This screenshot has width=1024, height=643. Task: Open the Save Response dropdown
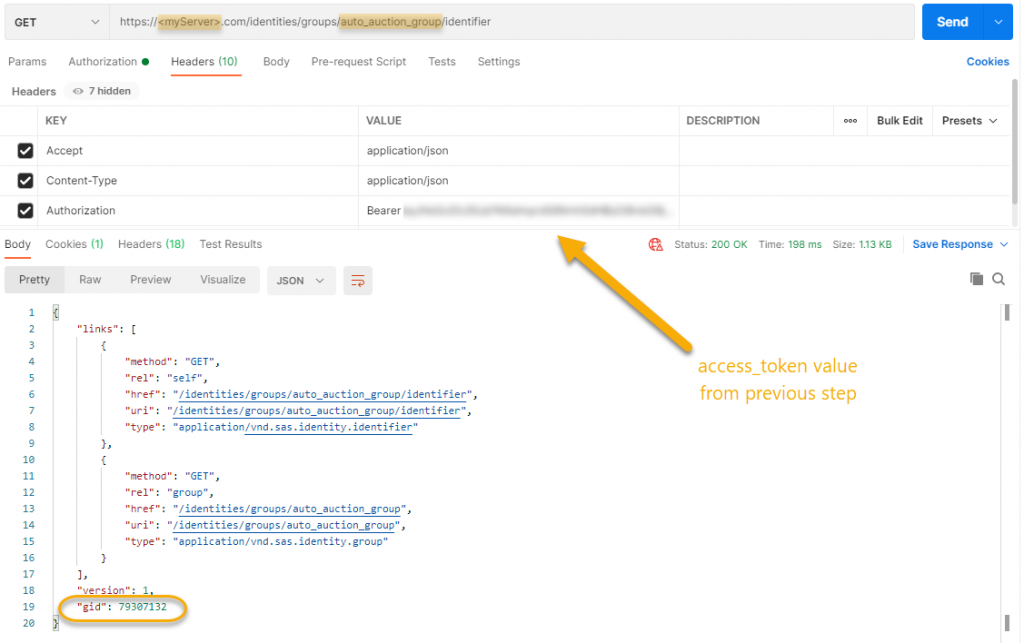tap(960, 244)
